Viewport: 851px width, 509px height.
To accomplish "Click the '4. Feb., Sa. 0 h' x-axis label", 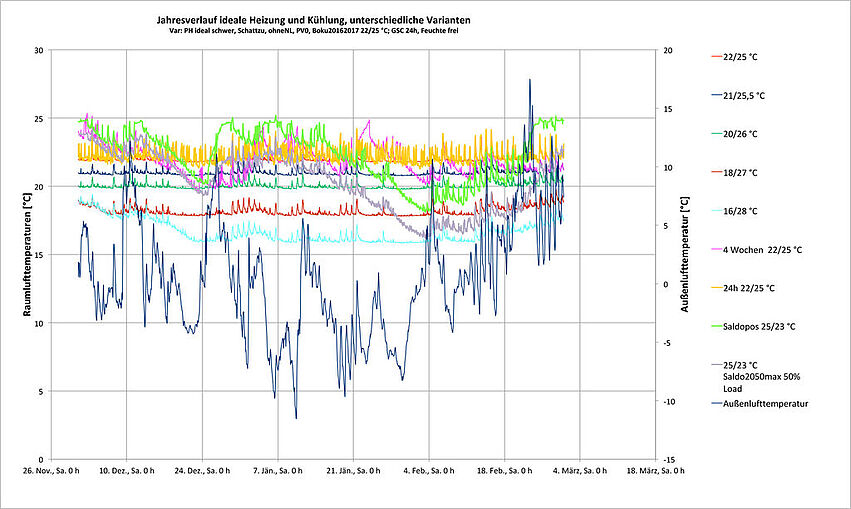I will click(x=429, y=469).
